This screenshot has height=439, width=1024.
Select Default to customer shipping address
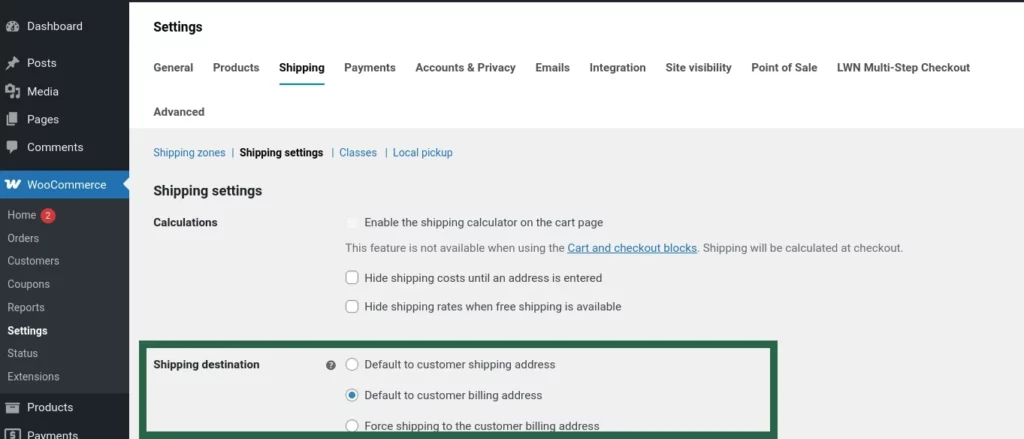(x=352, y=365)
